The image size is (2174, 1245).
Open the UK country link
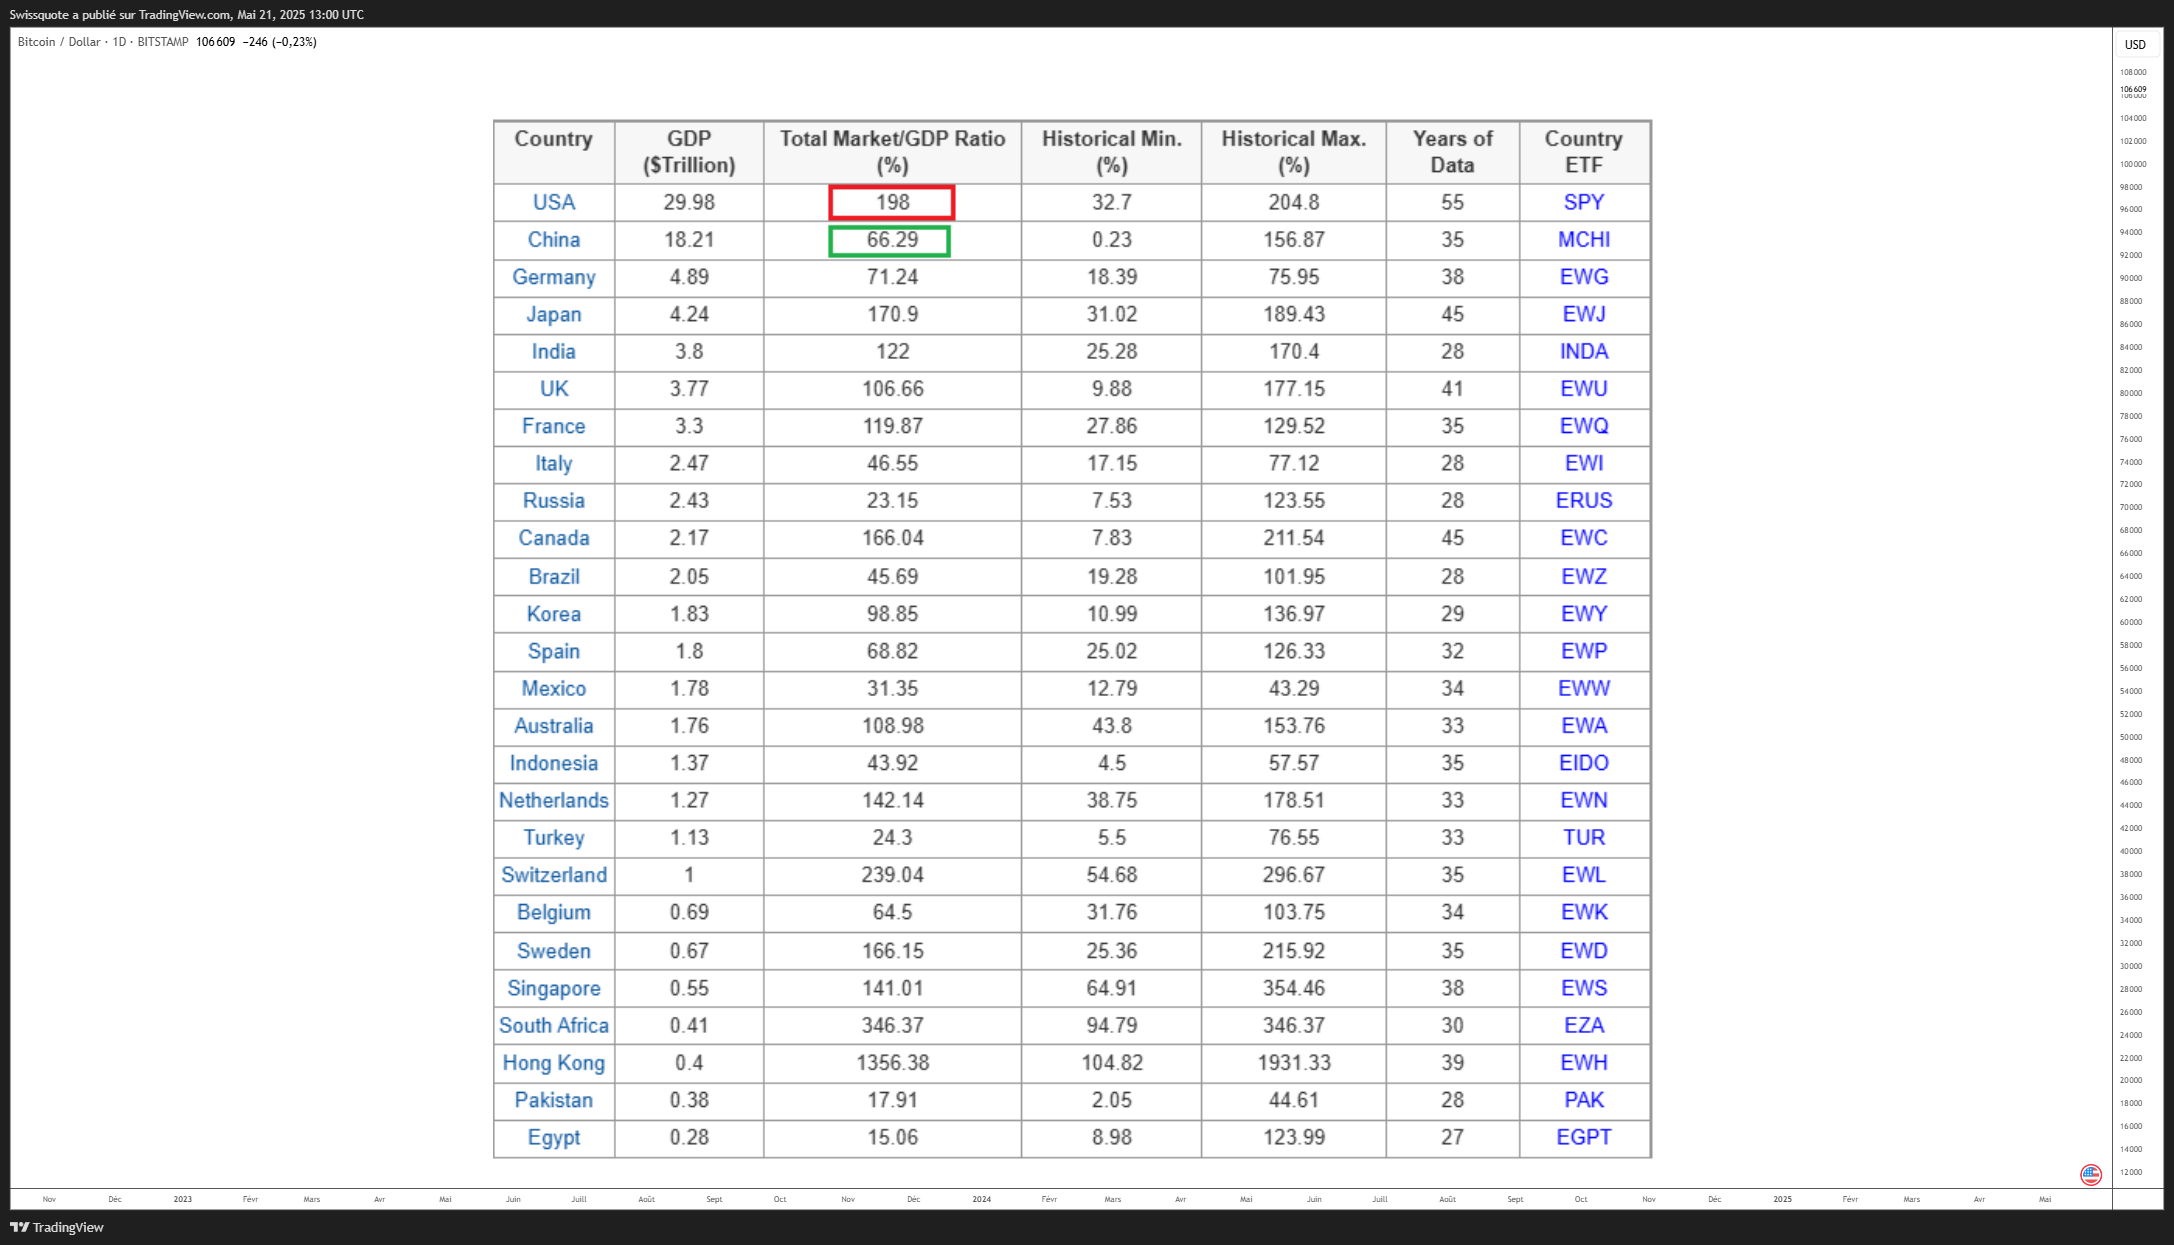pos(554,389)
